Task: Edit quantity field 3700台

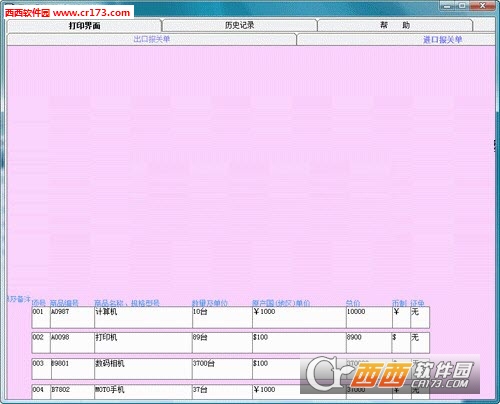Action: 222,369
